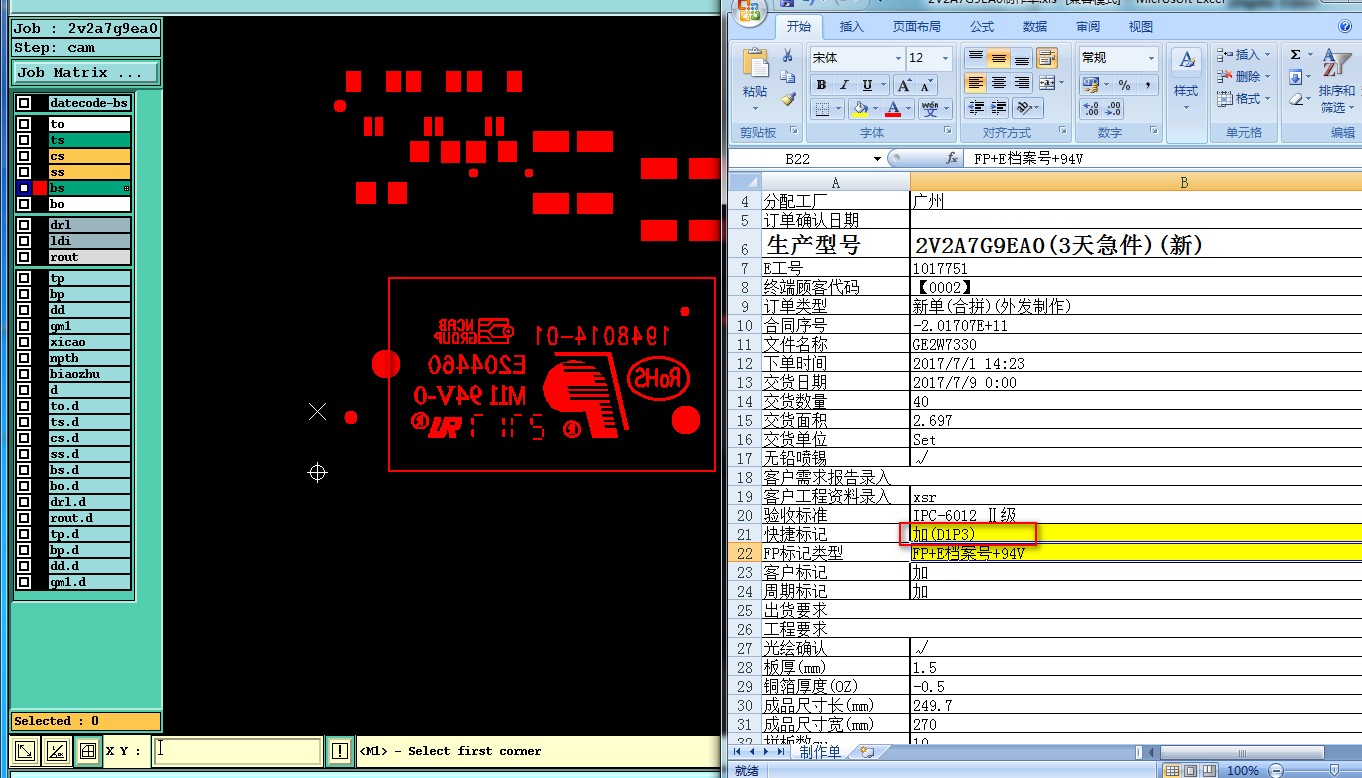Open the Fill Color dropdown arrow
The height and width of the screenshot is (778, 1362).
(876, 108)
